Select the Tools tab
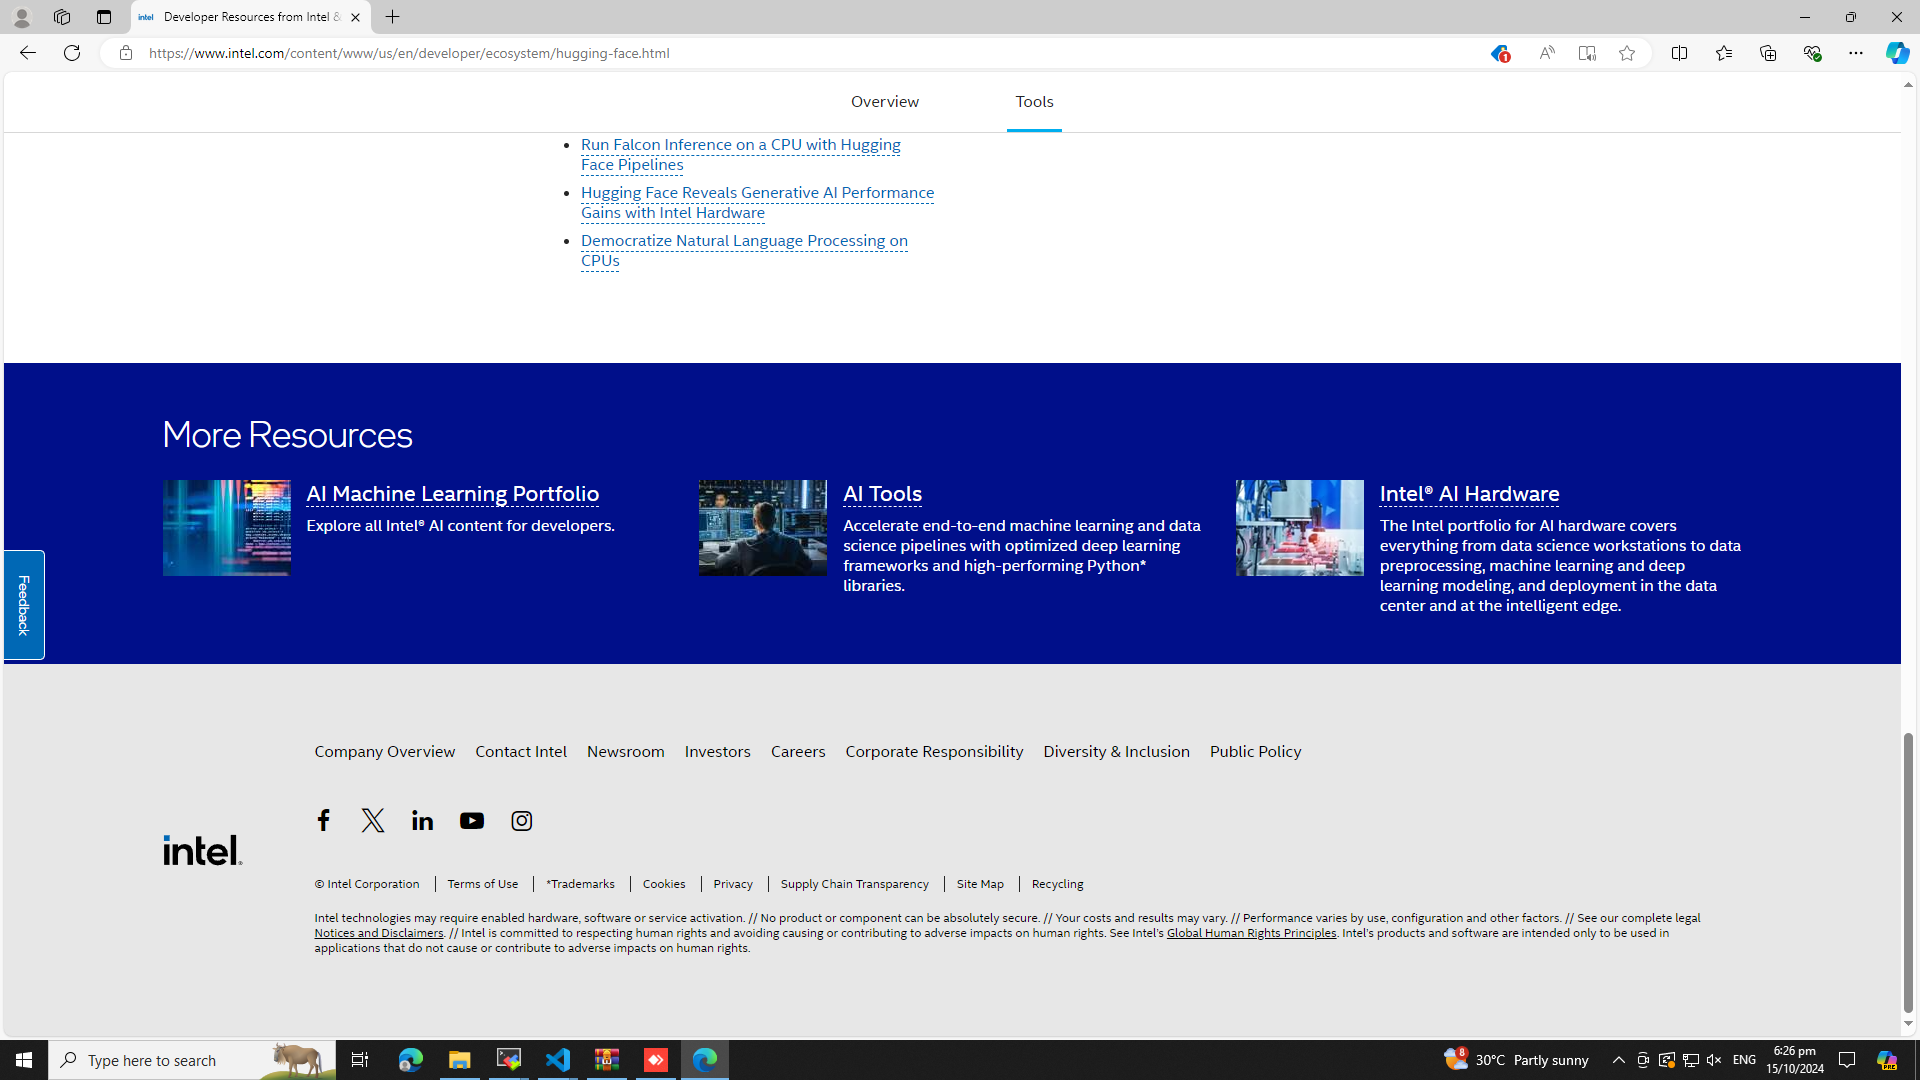Image resolution: width=1920 pixels, height=1080 pixels. tap(1034, 102)
